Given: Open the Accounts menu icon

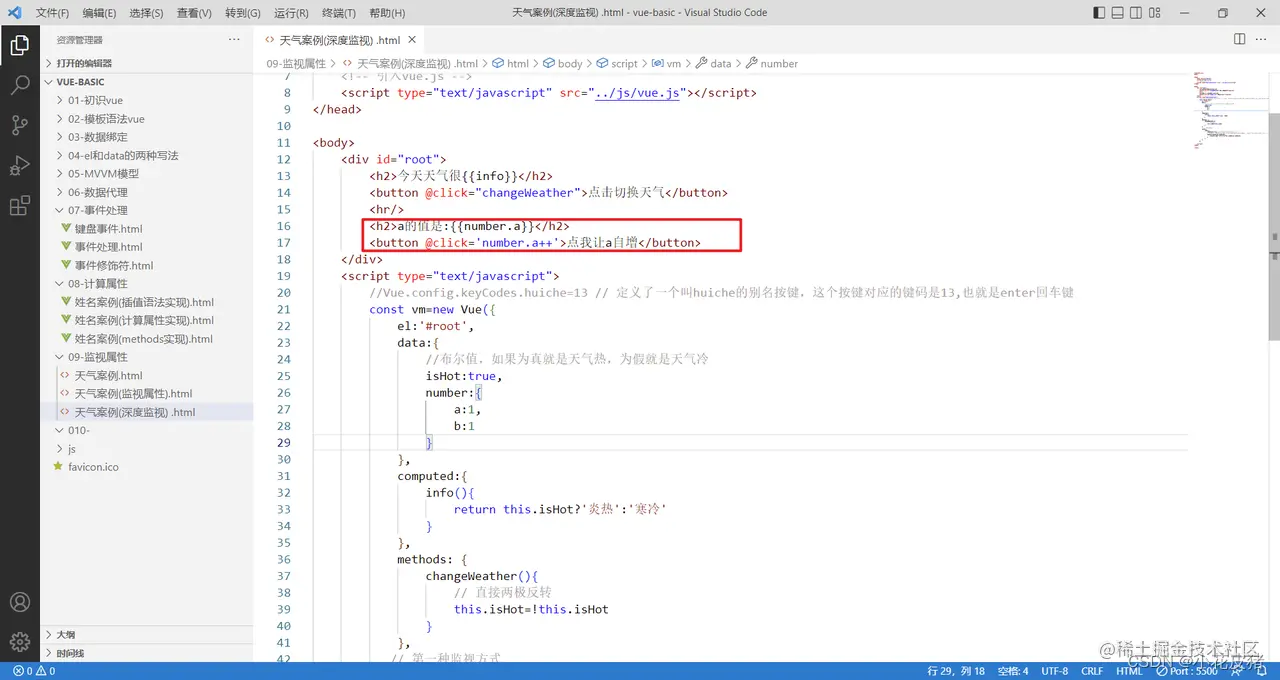Looking at the screenshot, I should (x=19, y=602).
